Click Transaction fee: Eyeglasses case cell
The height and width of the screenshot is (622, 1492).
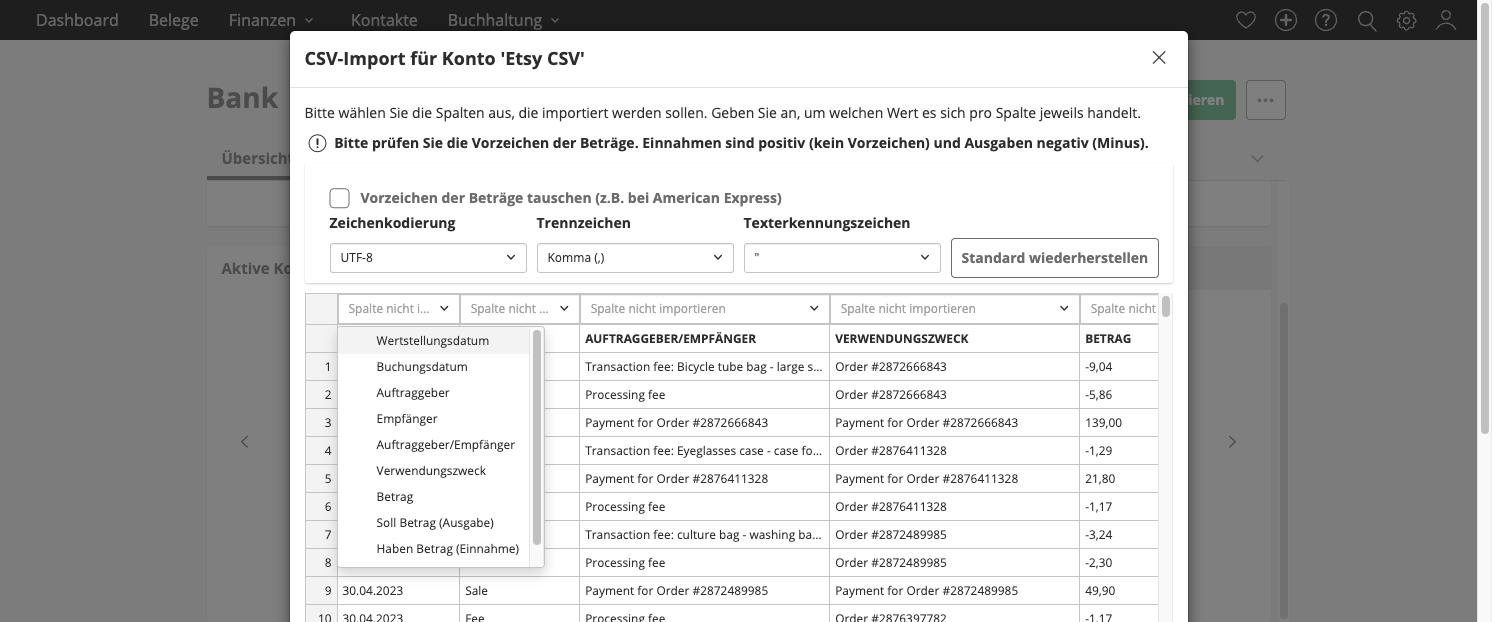click(705, 451)
